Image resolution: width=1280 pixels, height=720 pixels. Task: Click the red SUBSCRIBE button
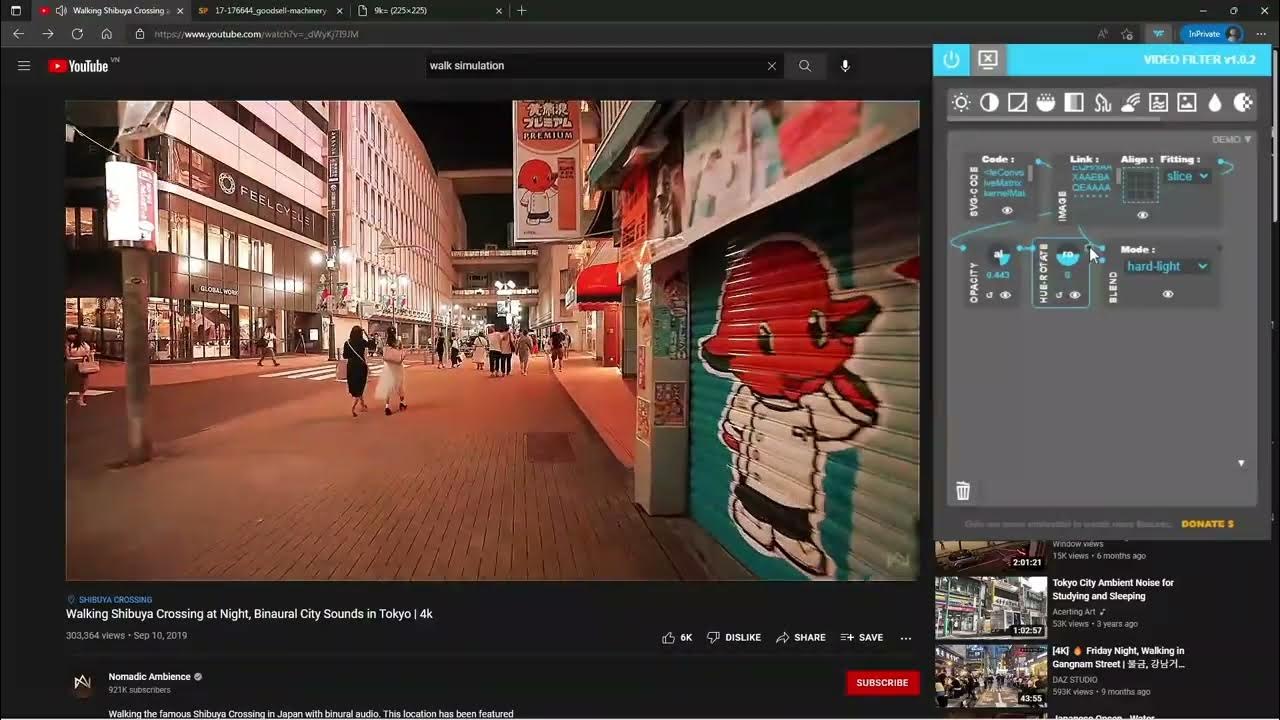(882, 682)
